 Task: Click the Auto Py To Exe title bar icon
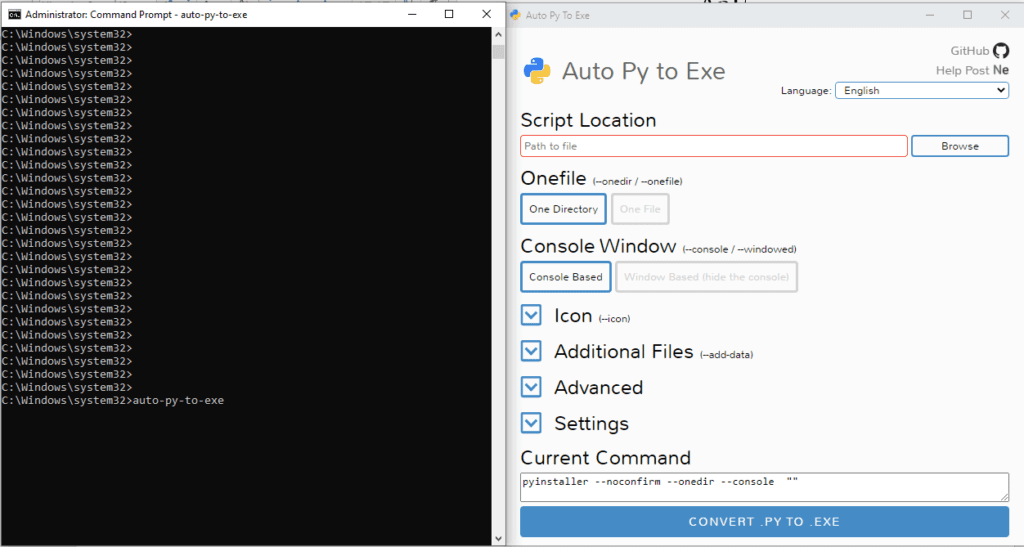tap(515, 15)
